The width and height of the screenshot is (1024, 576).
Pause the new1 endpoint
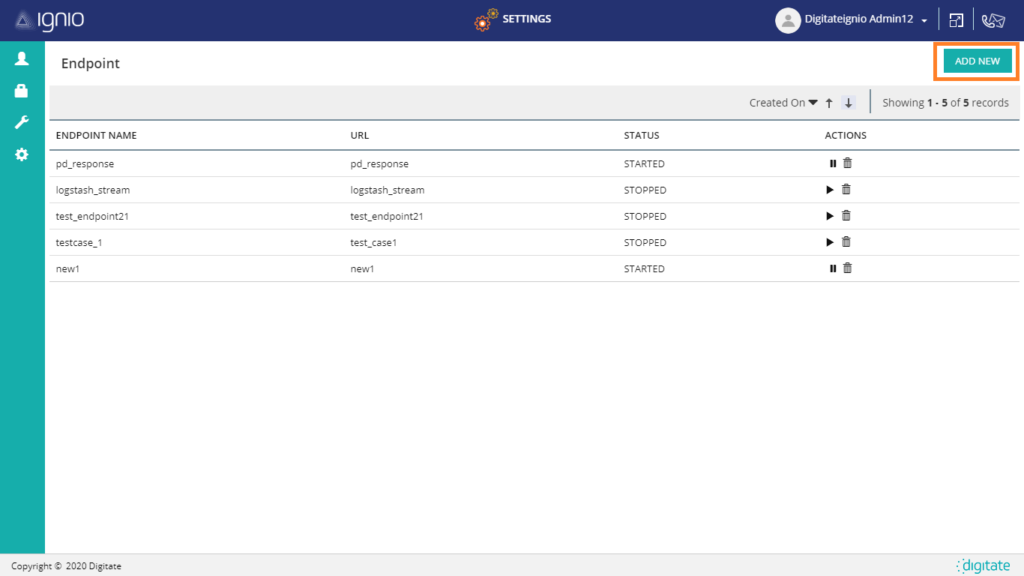pos(832,268)
